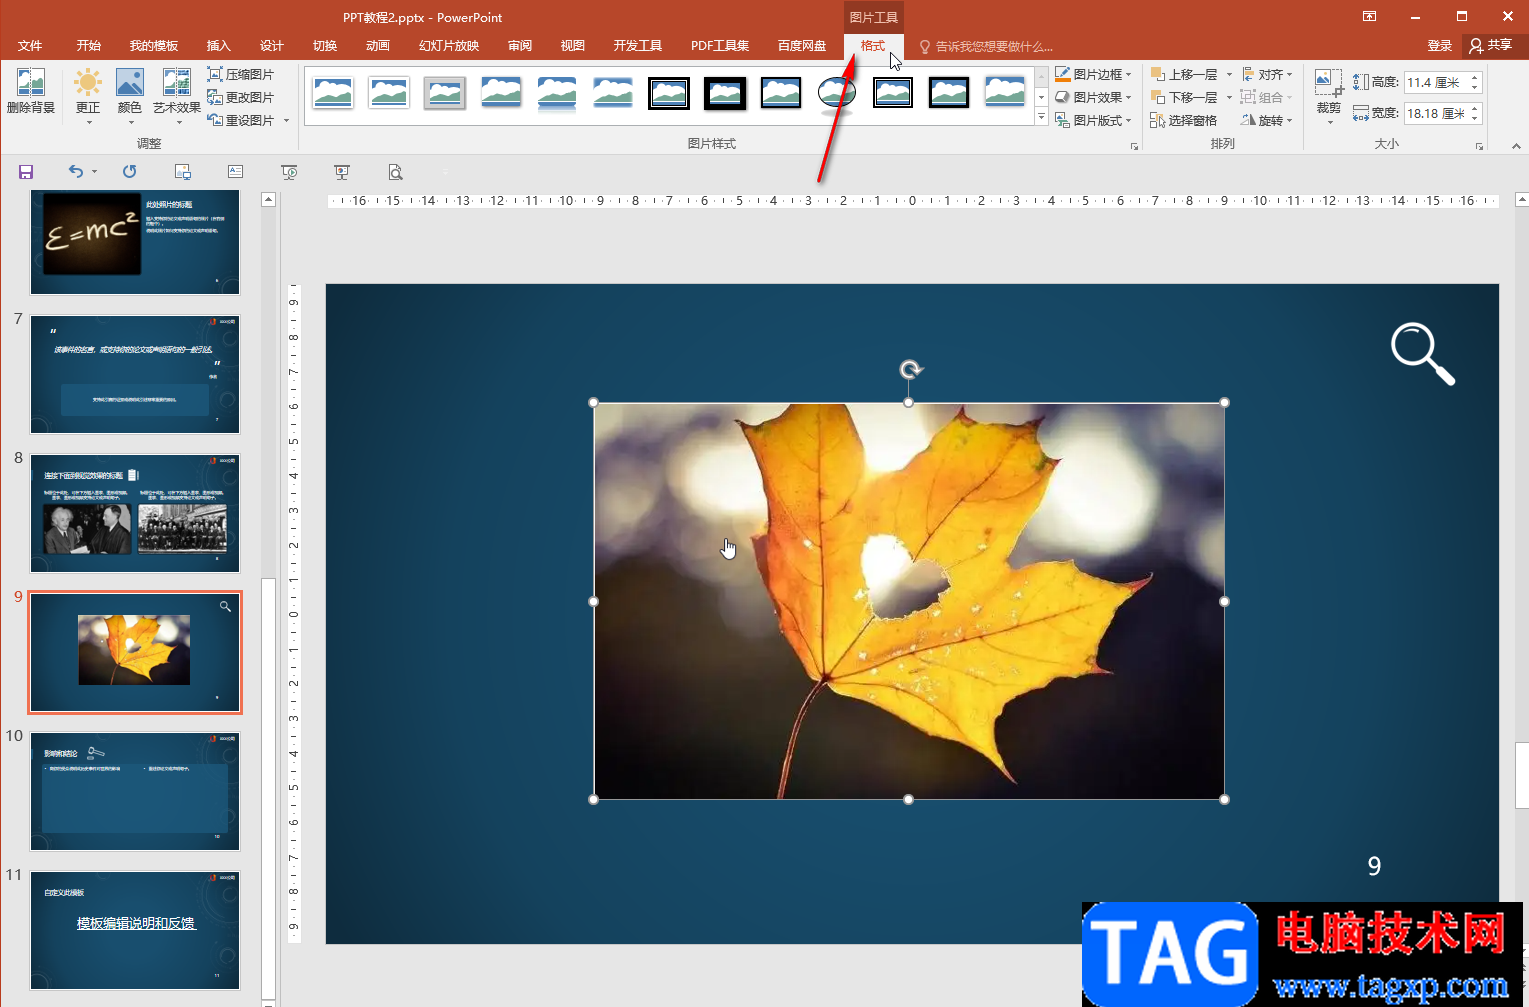
Task: Start slideshow from beginning via quick access icon
Action: coord(289,172)
